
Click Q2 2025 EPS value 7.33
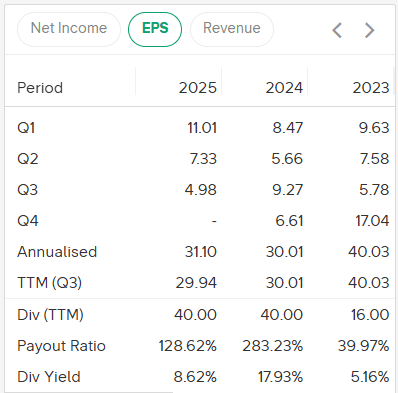(x=203, y=159)
